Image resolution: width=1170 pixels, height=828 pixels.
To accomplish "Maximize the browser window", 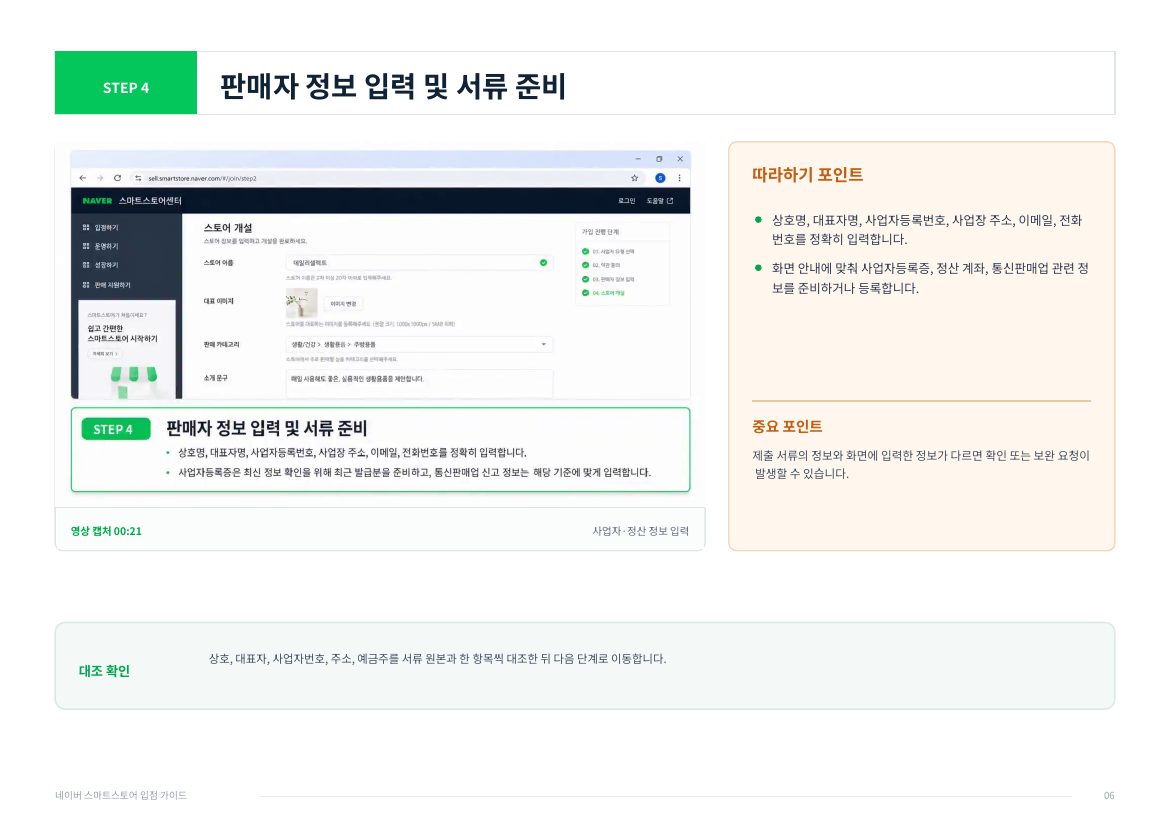I will click(659, 159).
